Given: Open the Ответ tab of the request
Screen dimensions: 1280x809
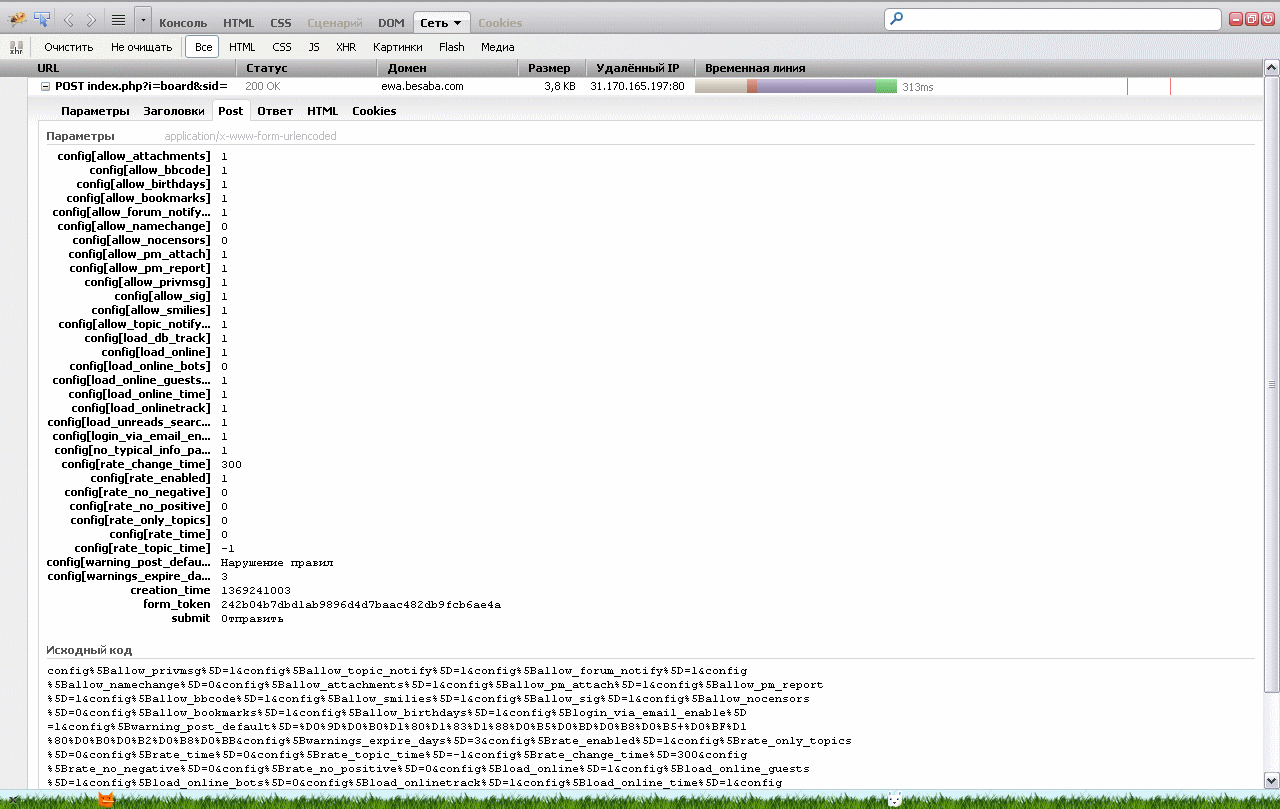Looking at the screenshot, I should pyautogui.click(x=275, y=111).
